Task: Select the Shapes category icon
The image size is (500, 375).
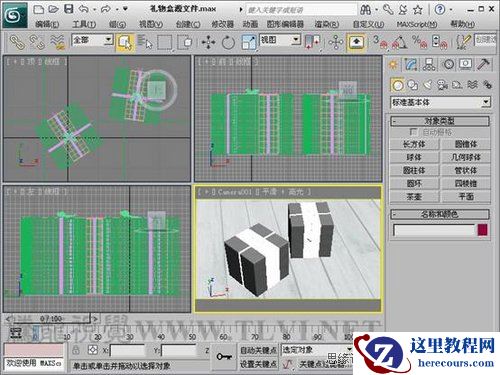Action: coord(413,85)
